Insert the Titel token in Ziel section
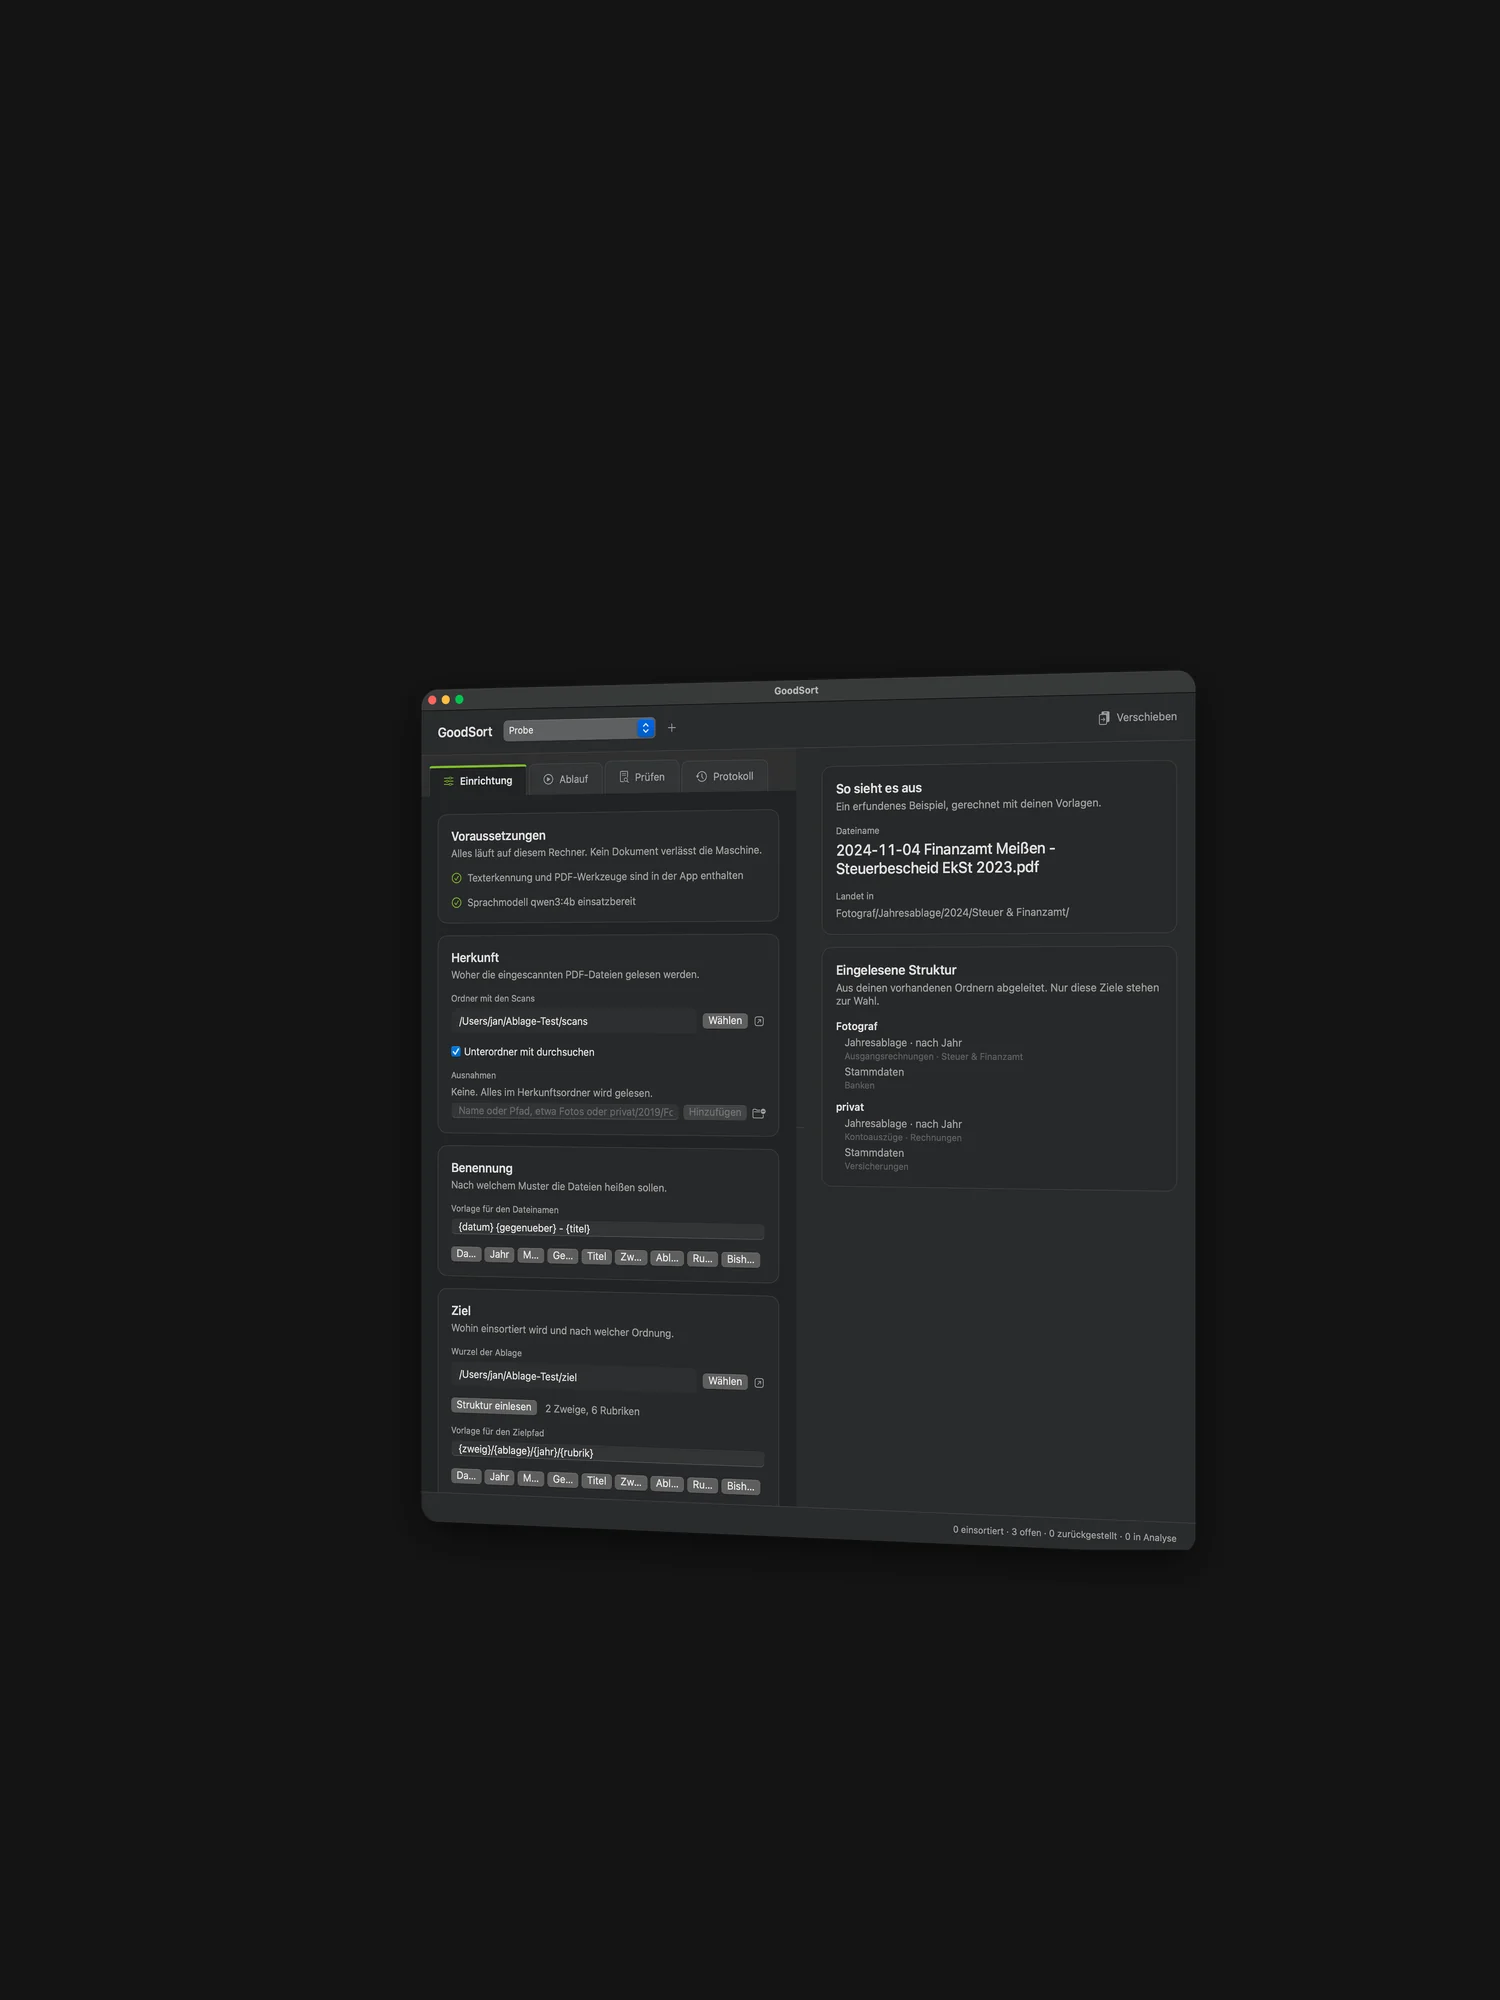Image resolution: width=1500 pixels, height=2000 pixels. [597, 1481]
